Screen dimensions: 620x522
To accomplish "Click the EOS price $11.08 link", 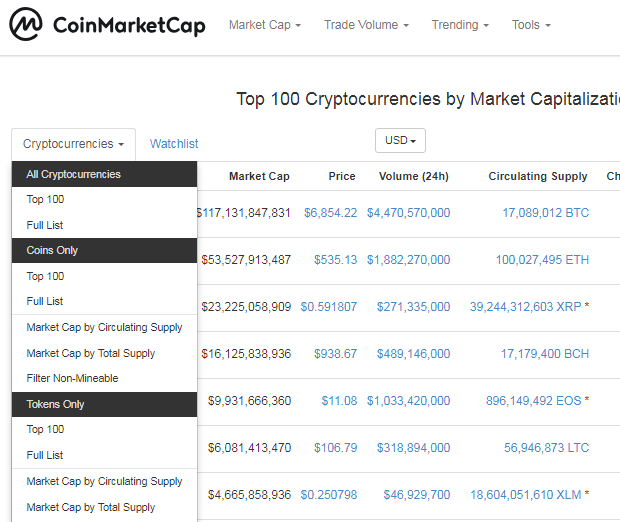I will tap(339, 401).
